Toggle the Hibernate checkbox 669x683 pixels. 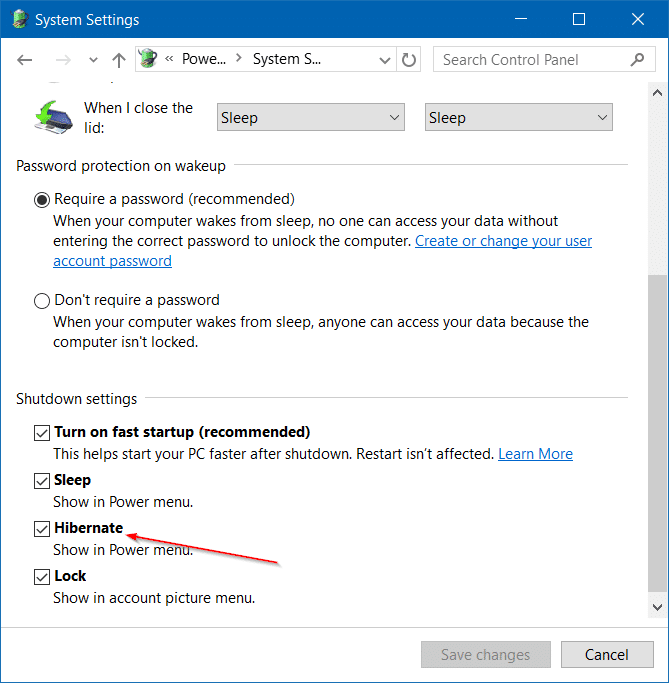pyautogui.click(x=42, y=529)
